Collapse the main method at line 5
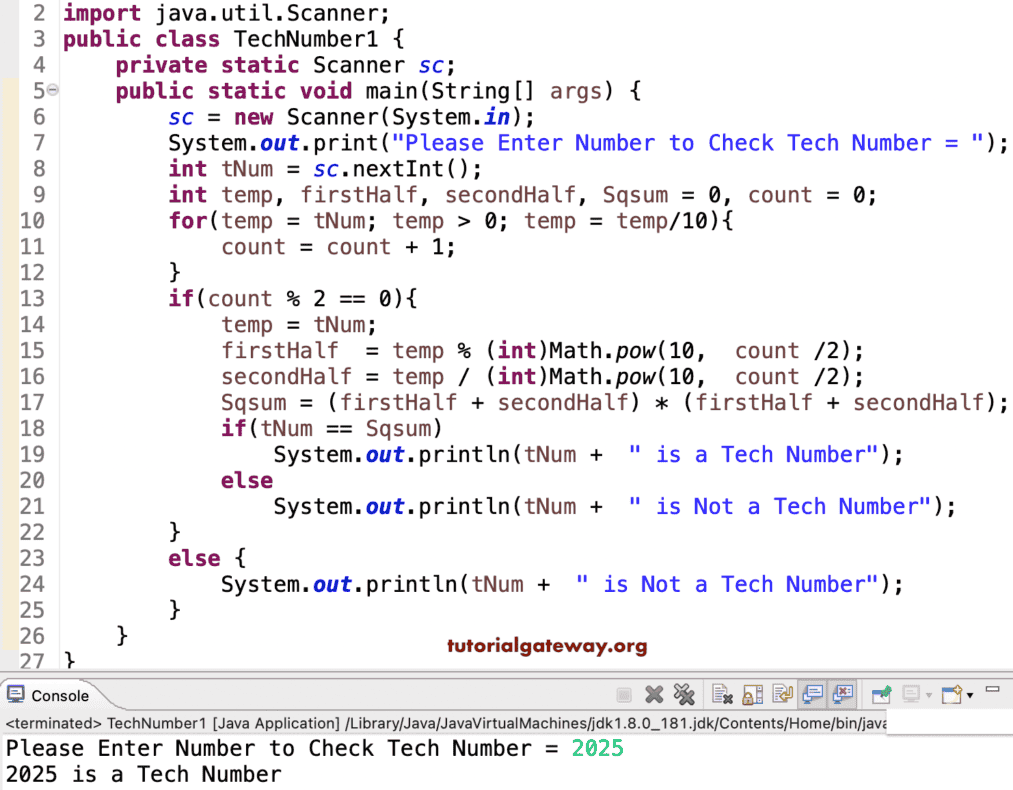Image resolution: width=1013 pixels, height=790 pixels. tap(53, 90)
